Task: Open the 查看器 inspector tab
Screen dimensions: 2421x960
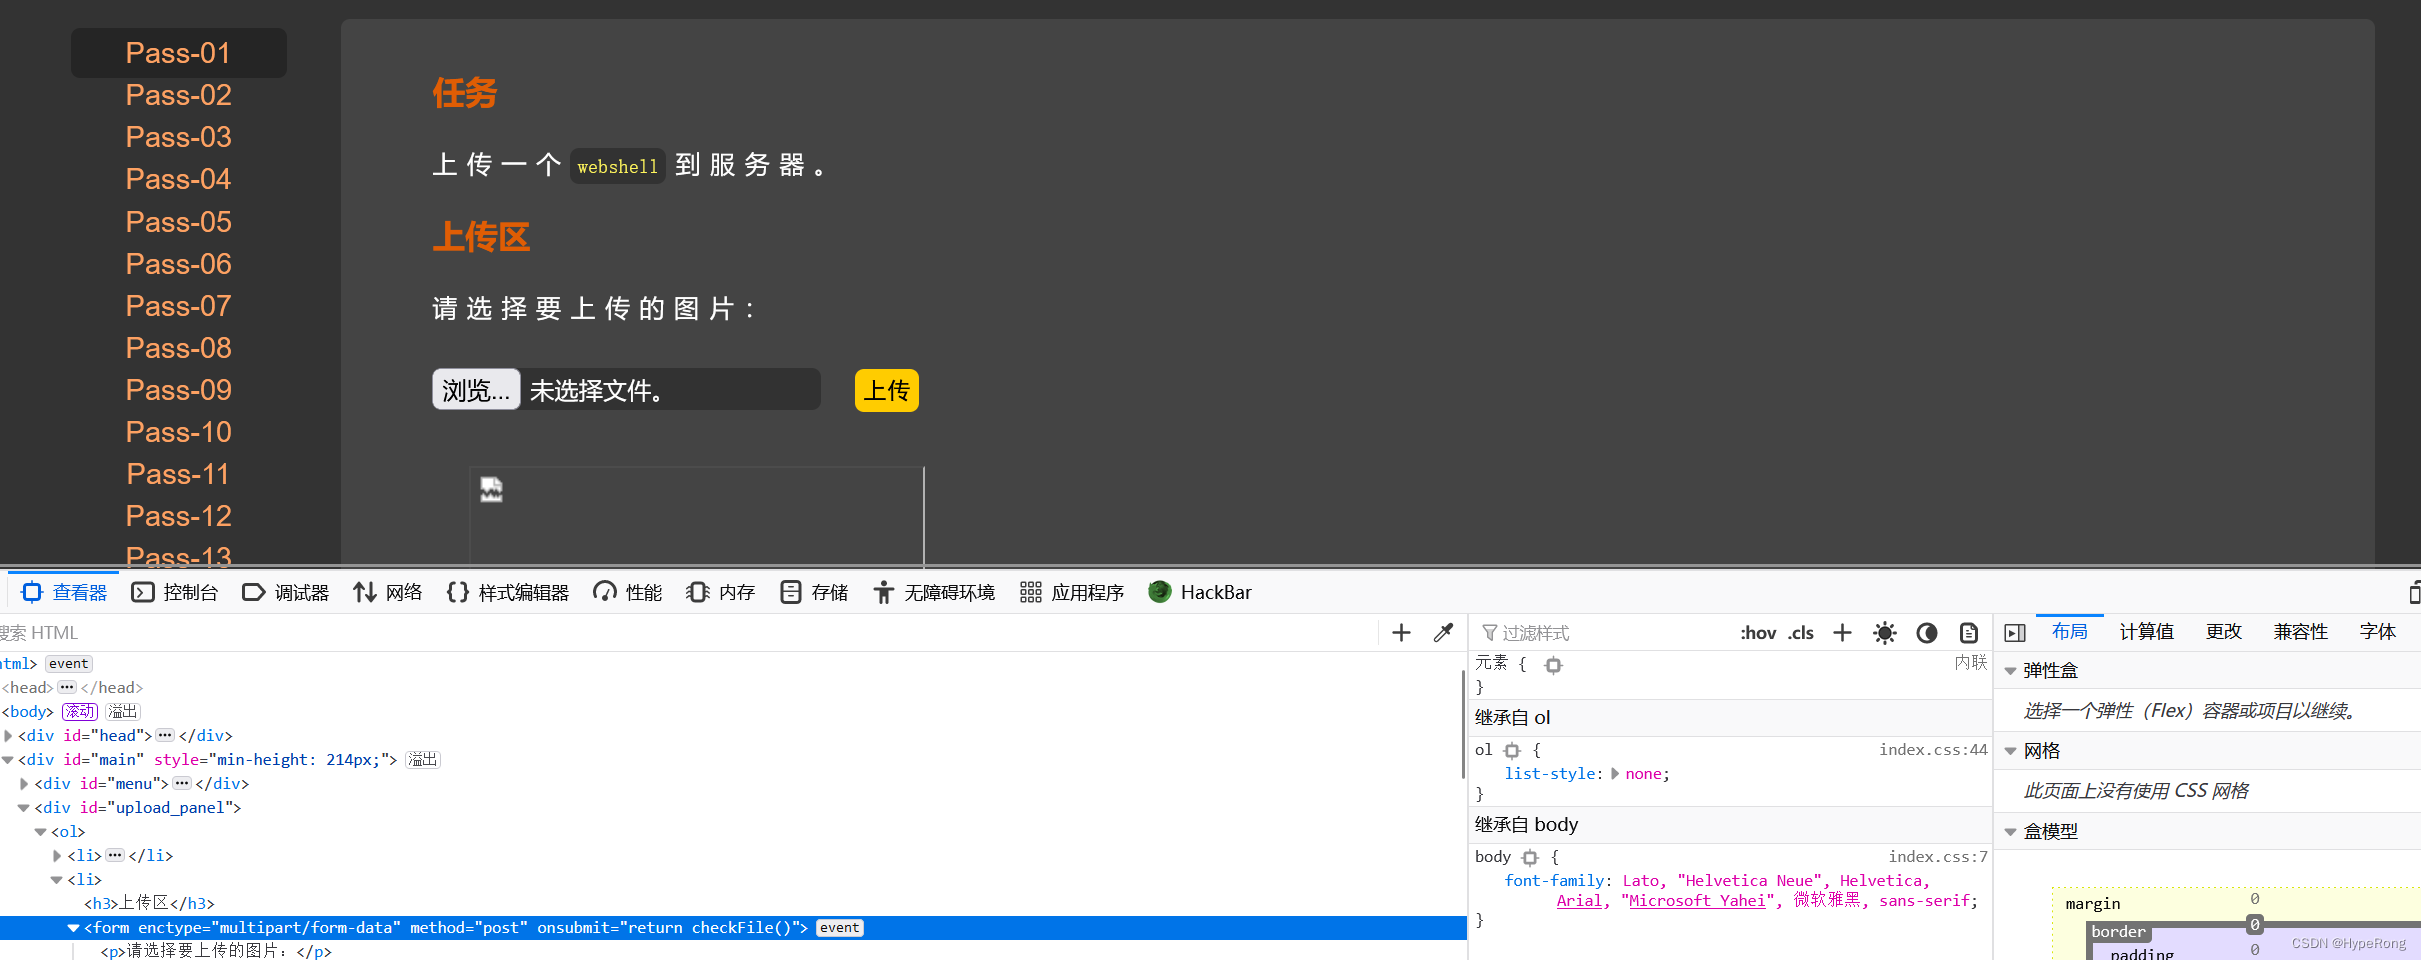Action: point(64,592)
